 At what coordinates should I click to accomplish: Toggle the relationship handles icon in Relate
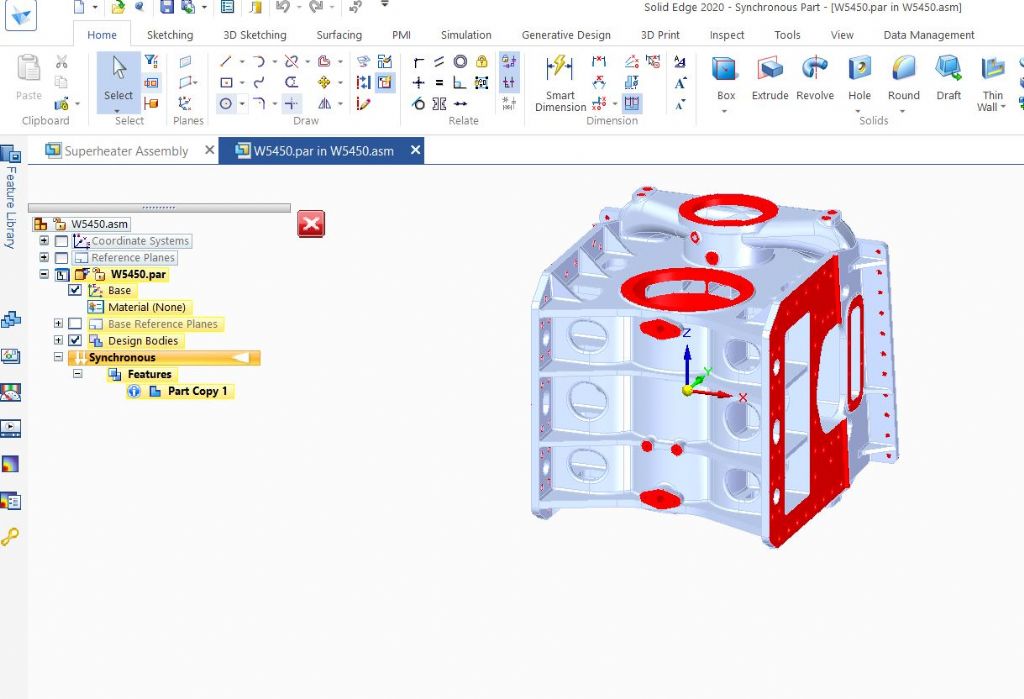509,82
